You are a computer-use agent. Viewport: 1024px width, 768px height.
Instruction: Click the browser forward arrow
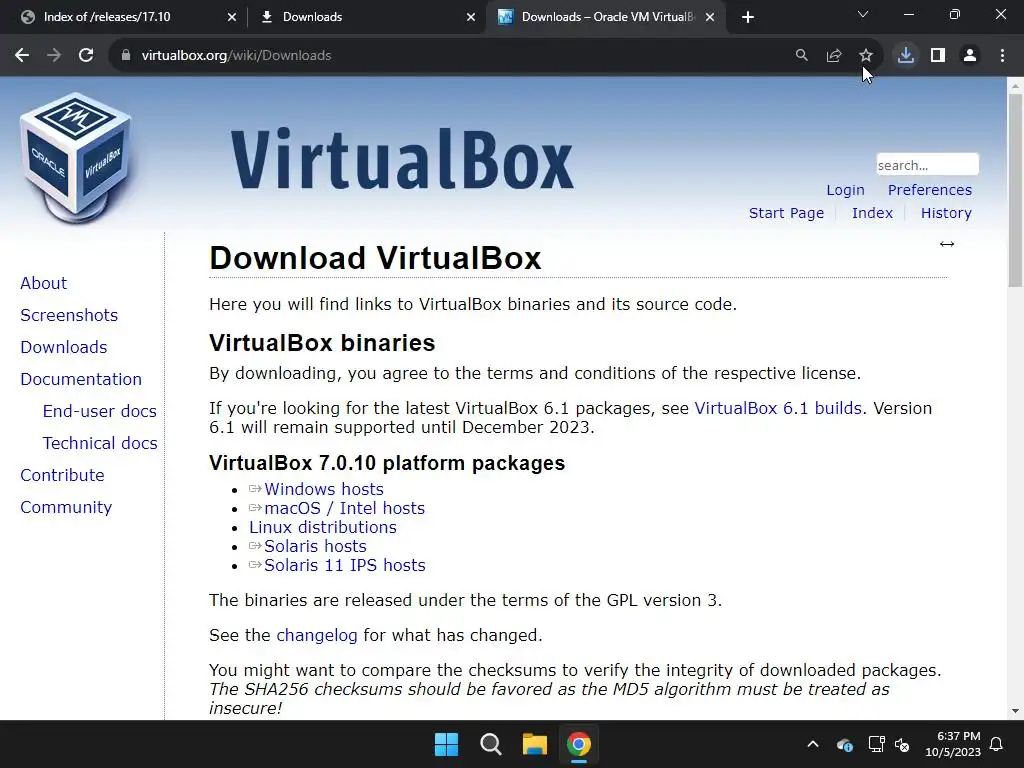[x=54, y=56]
